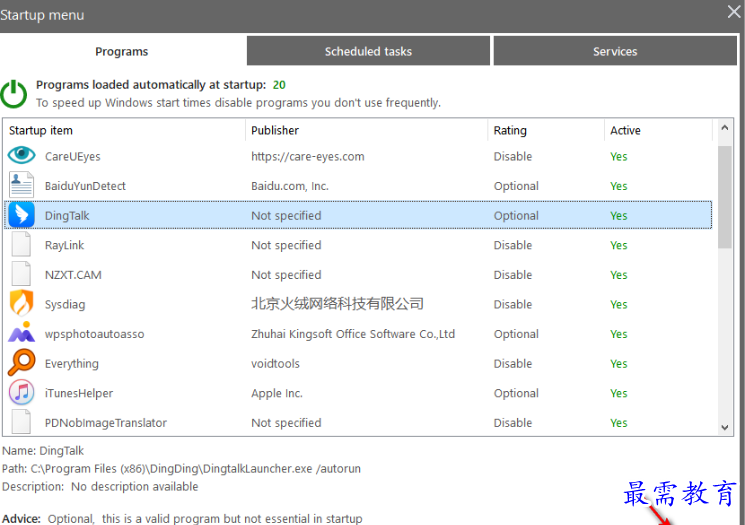Image resolution: width=745 pixels, height=525 pixels.
Task: Click the Baidu.com, Inc. publisher cell
Action: tap(290, 186)
